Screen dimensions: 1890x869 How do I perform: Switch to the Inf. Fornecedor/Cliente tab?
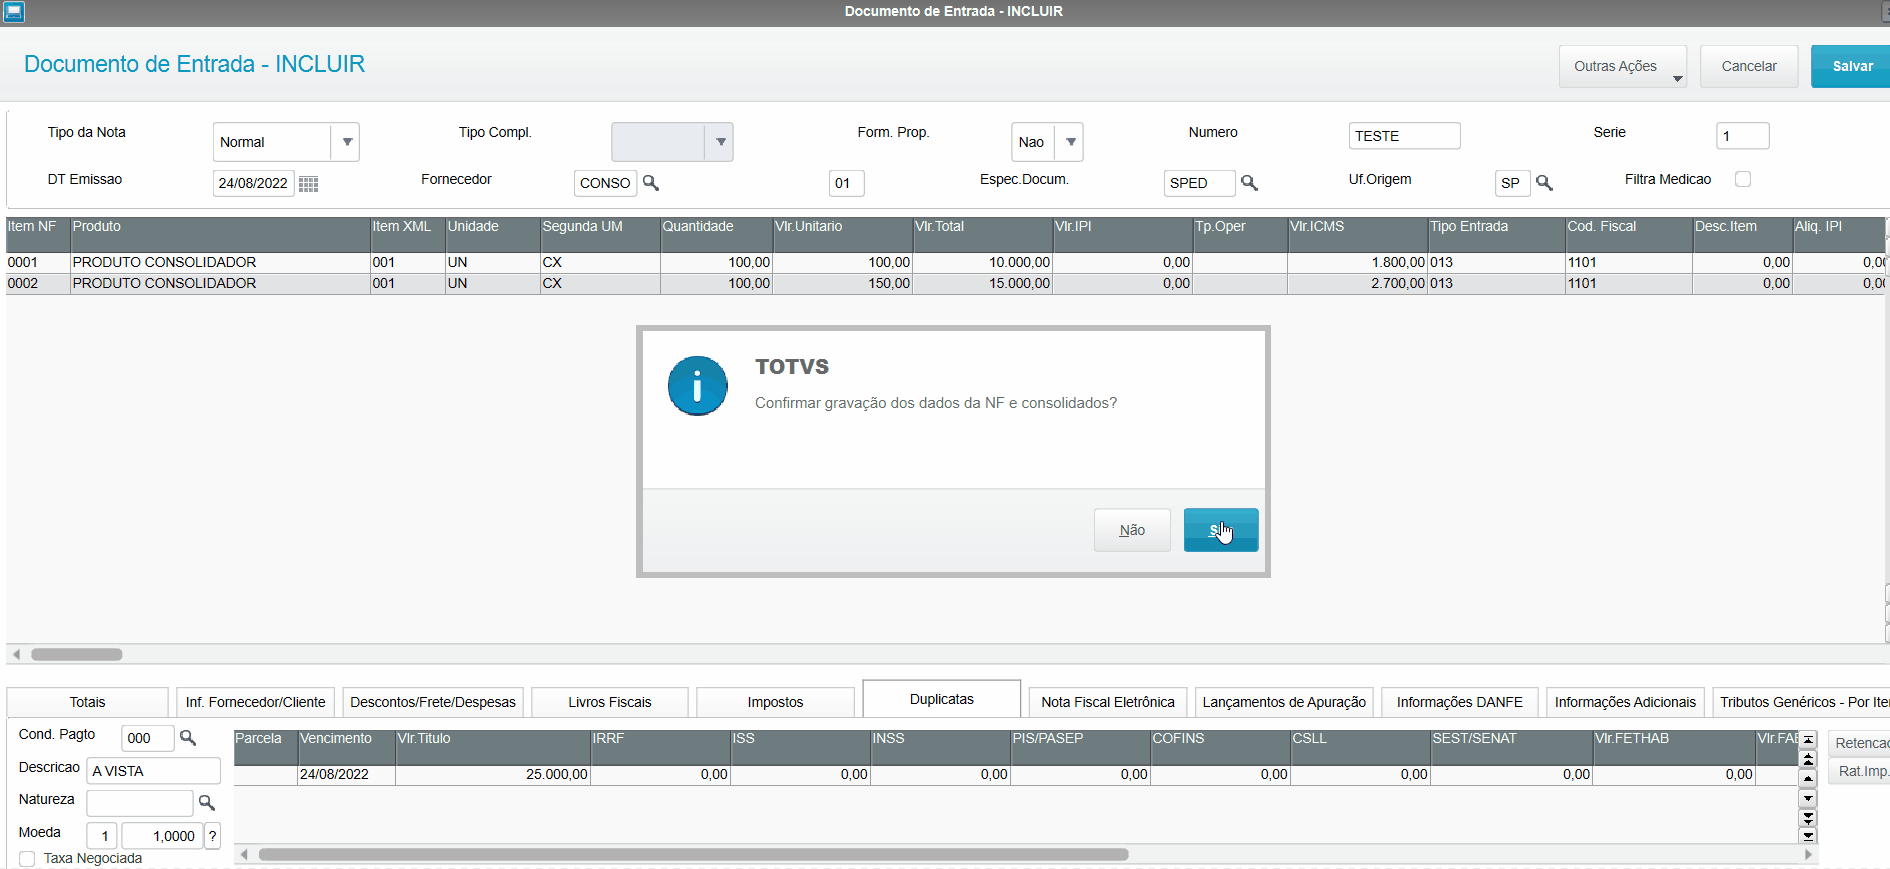point(255,702)
